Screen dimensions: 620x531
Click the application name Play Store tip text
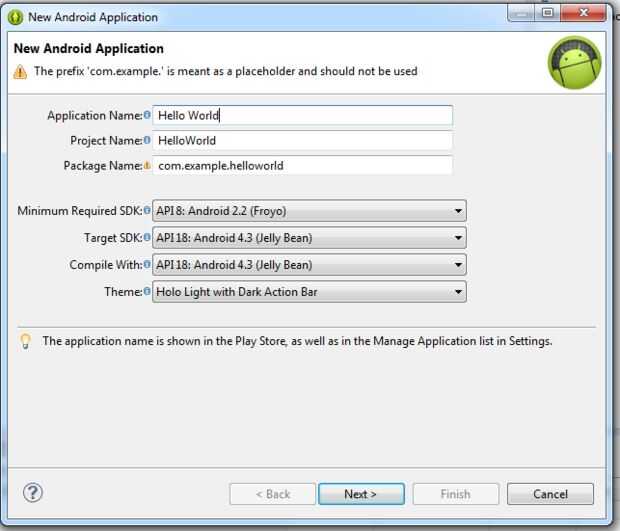[297, 341]
